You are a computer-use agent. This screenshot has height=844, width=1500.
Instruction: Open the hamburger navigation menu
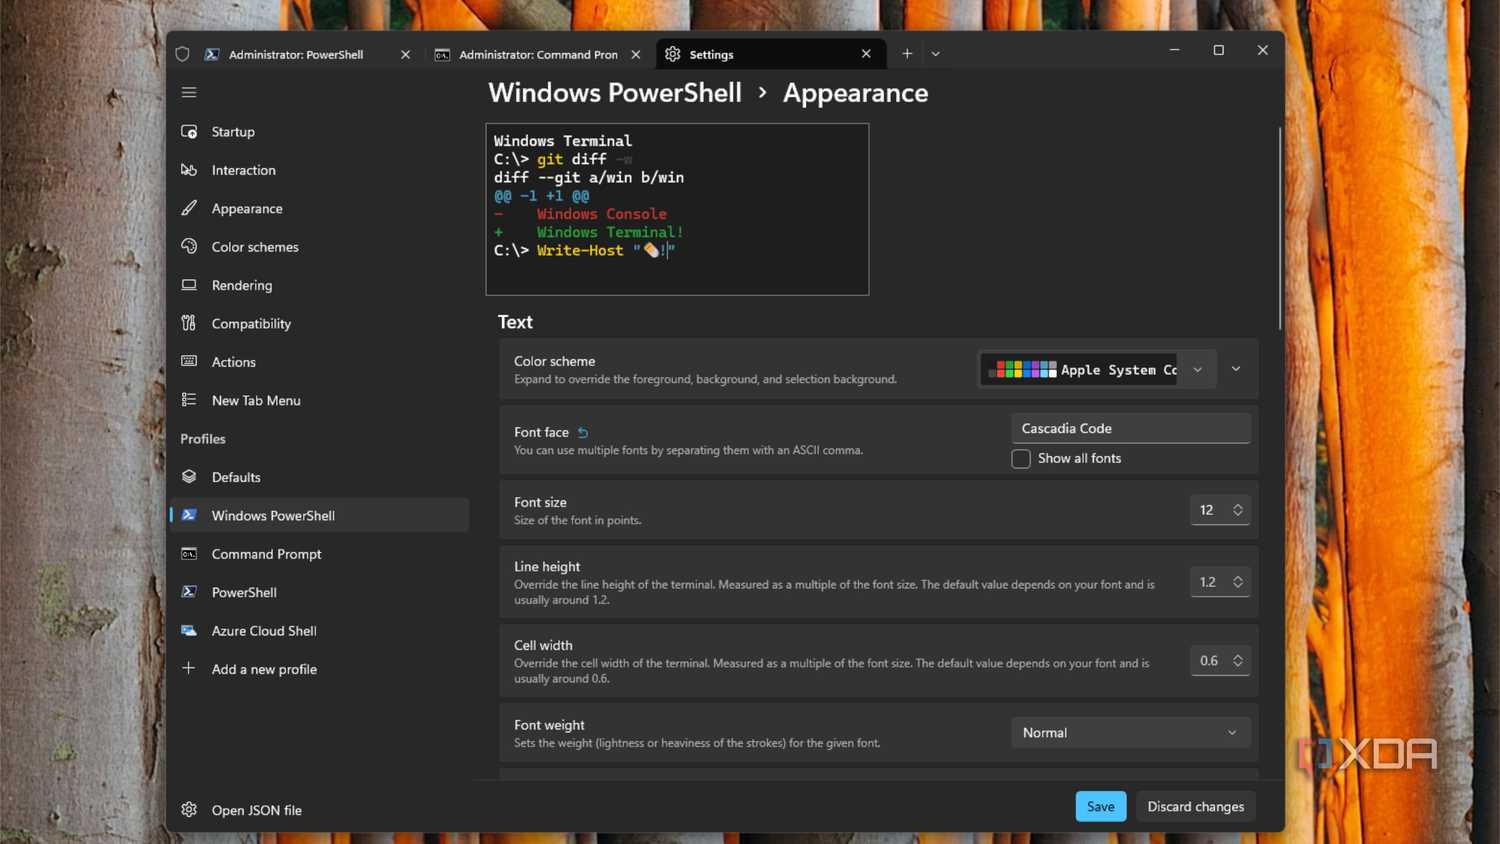click(x=189, y=92)
